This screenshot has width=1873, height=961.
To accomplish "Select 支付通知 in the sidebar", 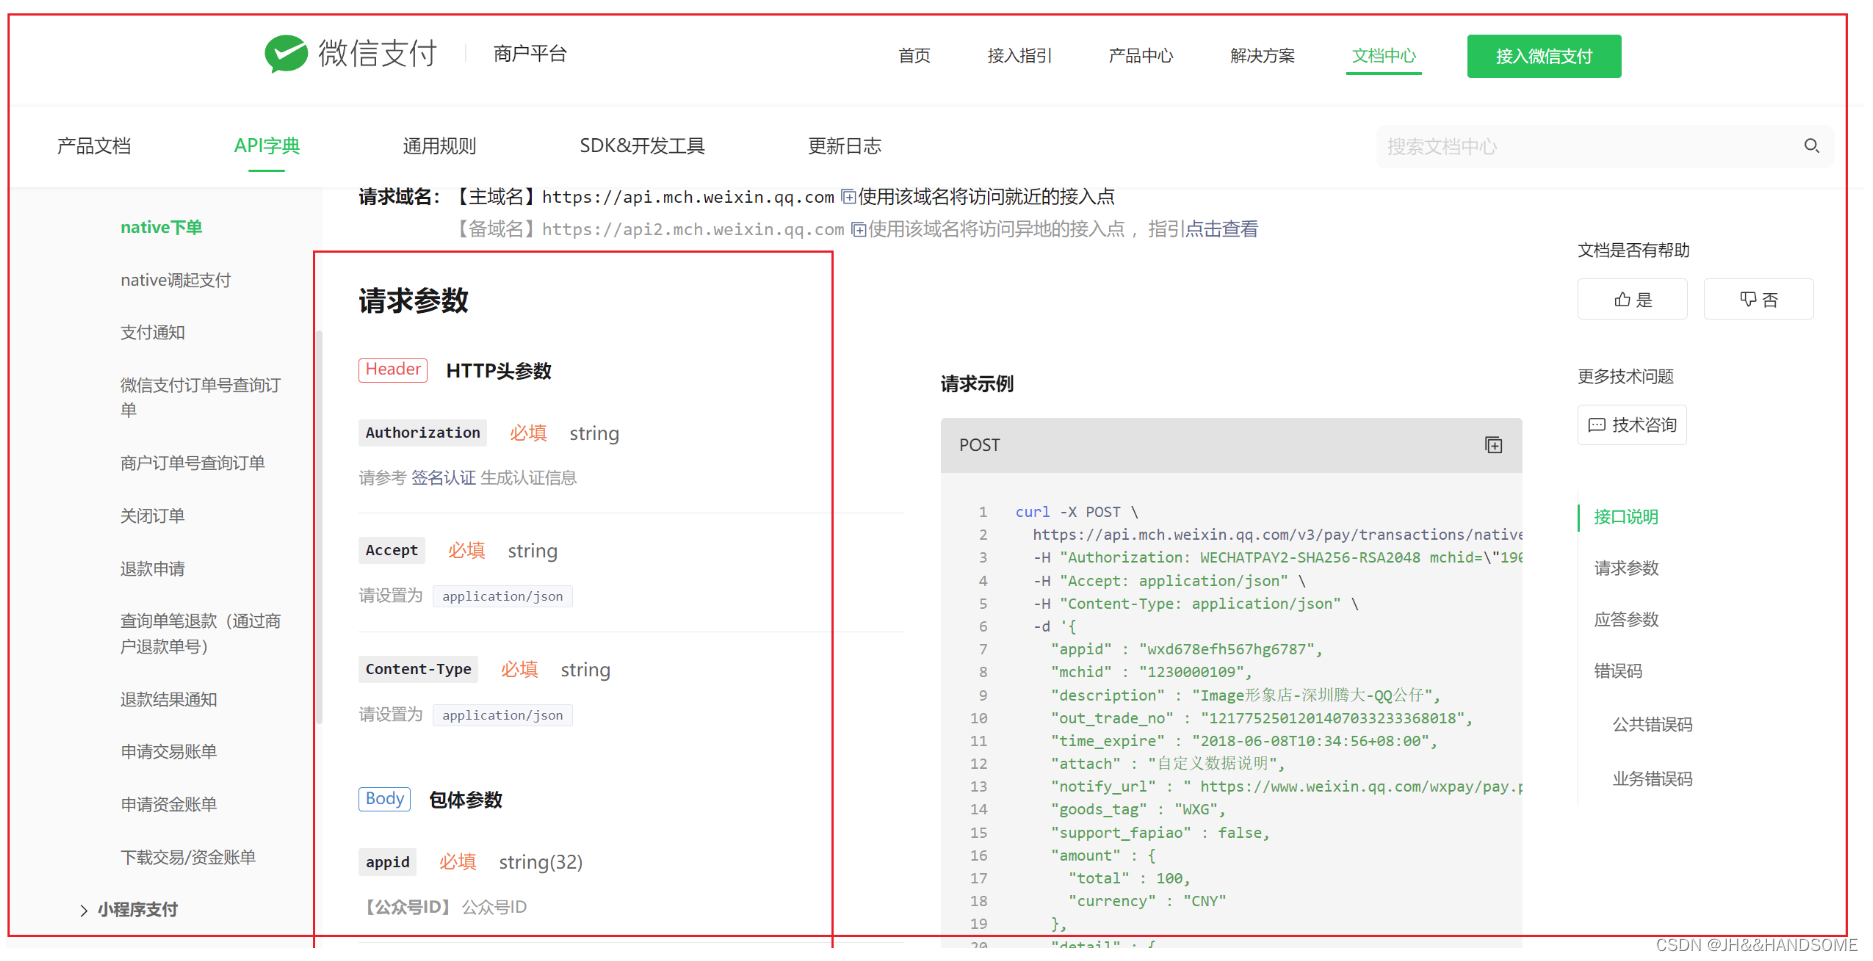I will point(153,333).
